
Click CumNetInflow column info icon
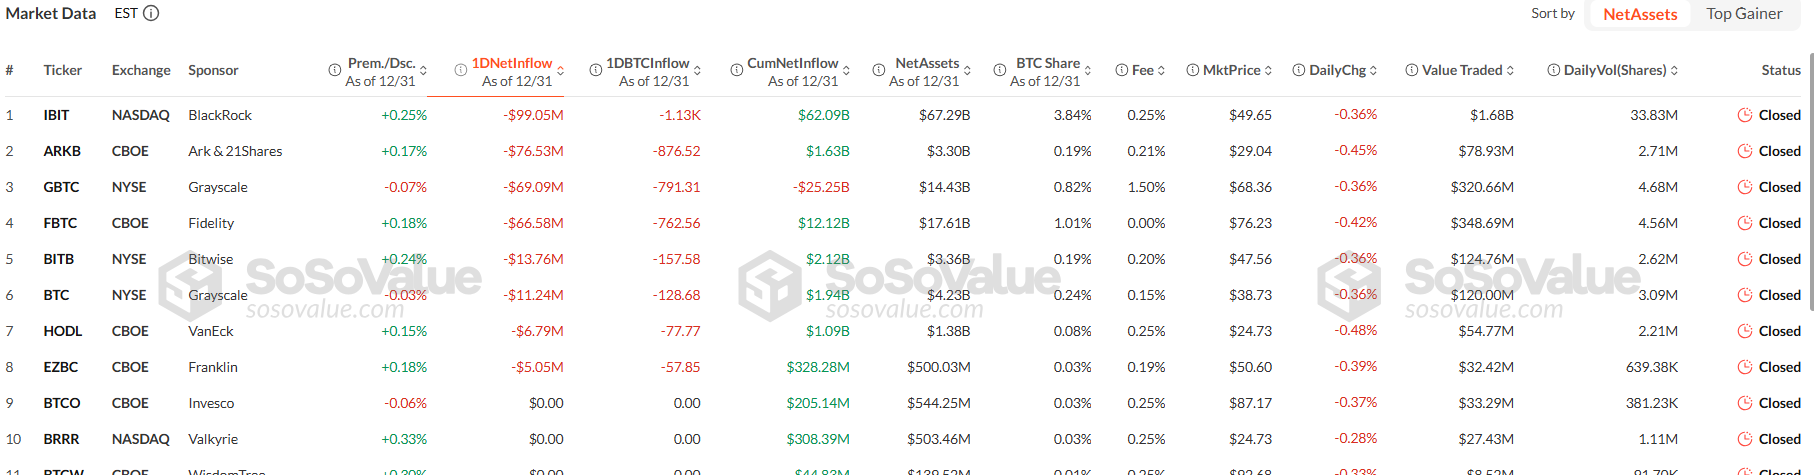point(737,70)
